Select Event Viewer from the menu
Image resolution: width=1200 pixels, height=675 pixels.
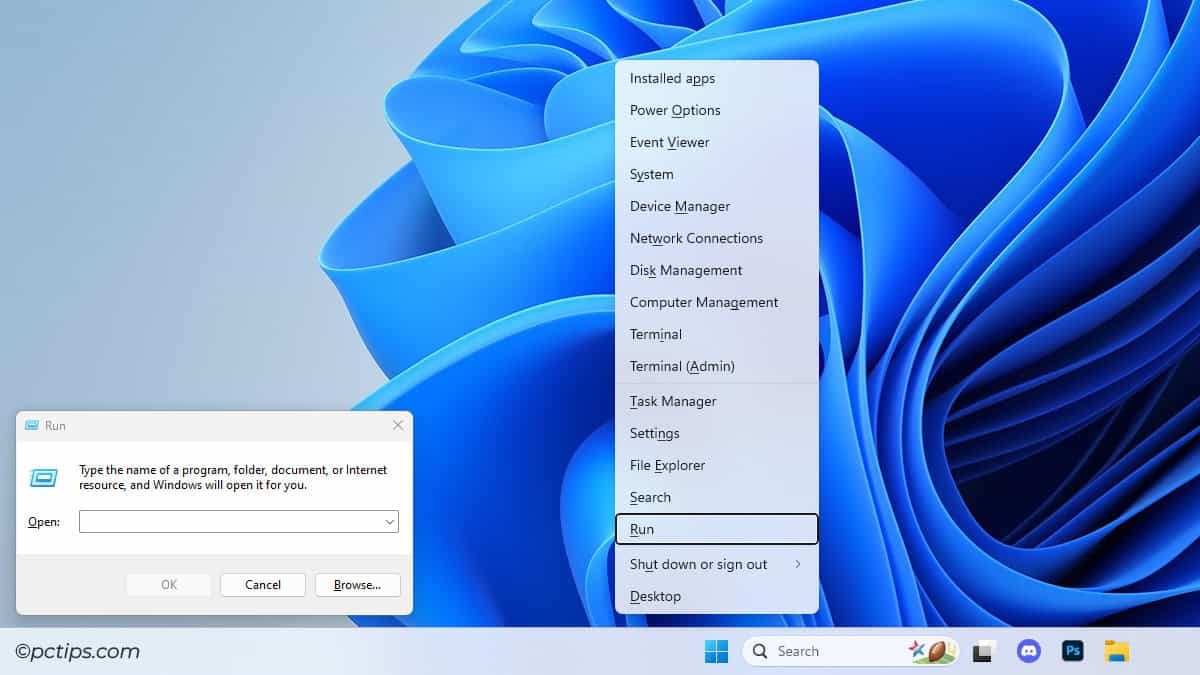(x=669, y=142)
